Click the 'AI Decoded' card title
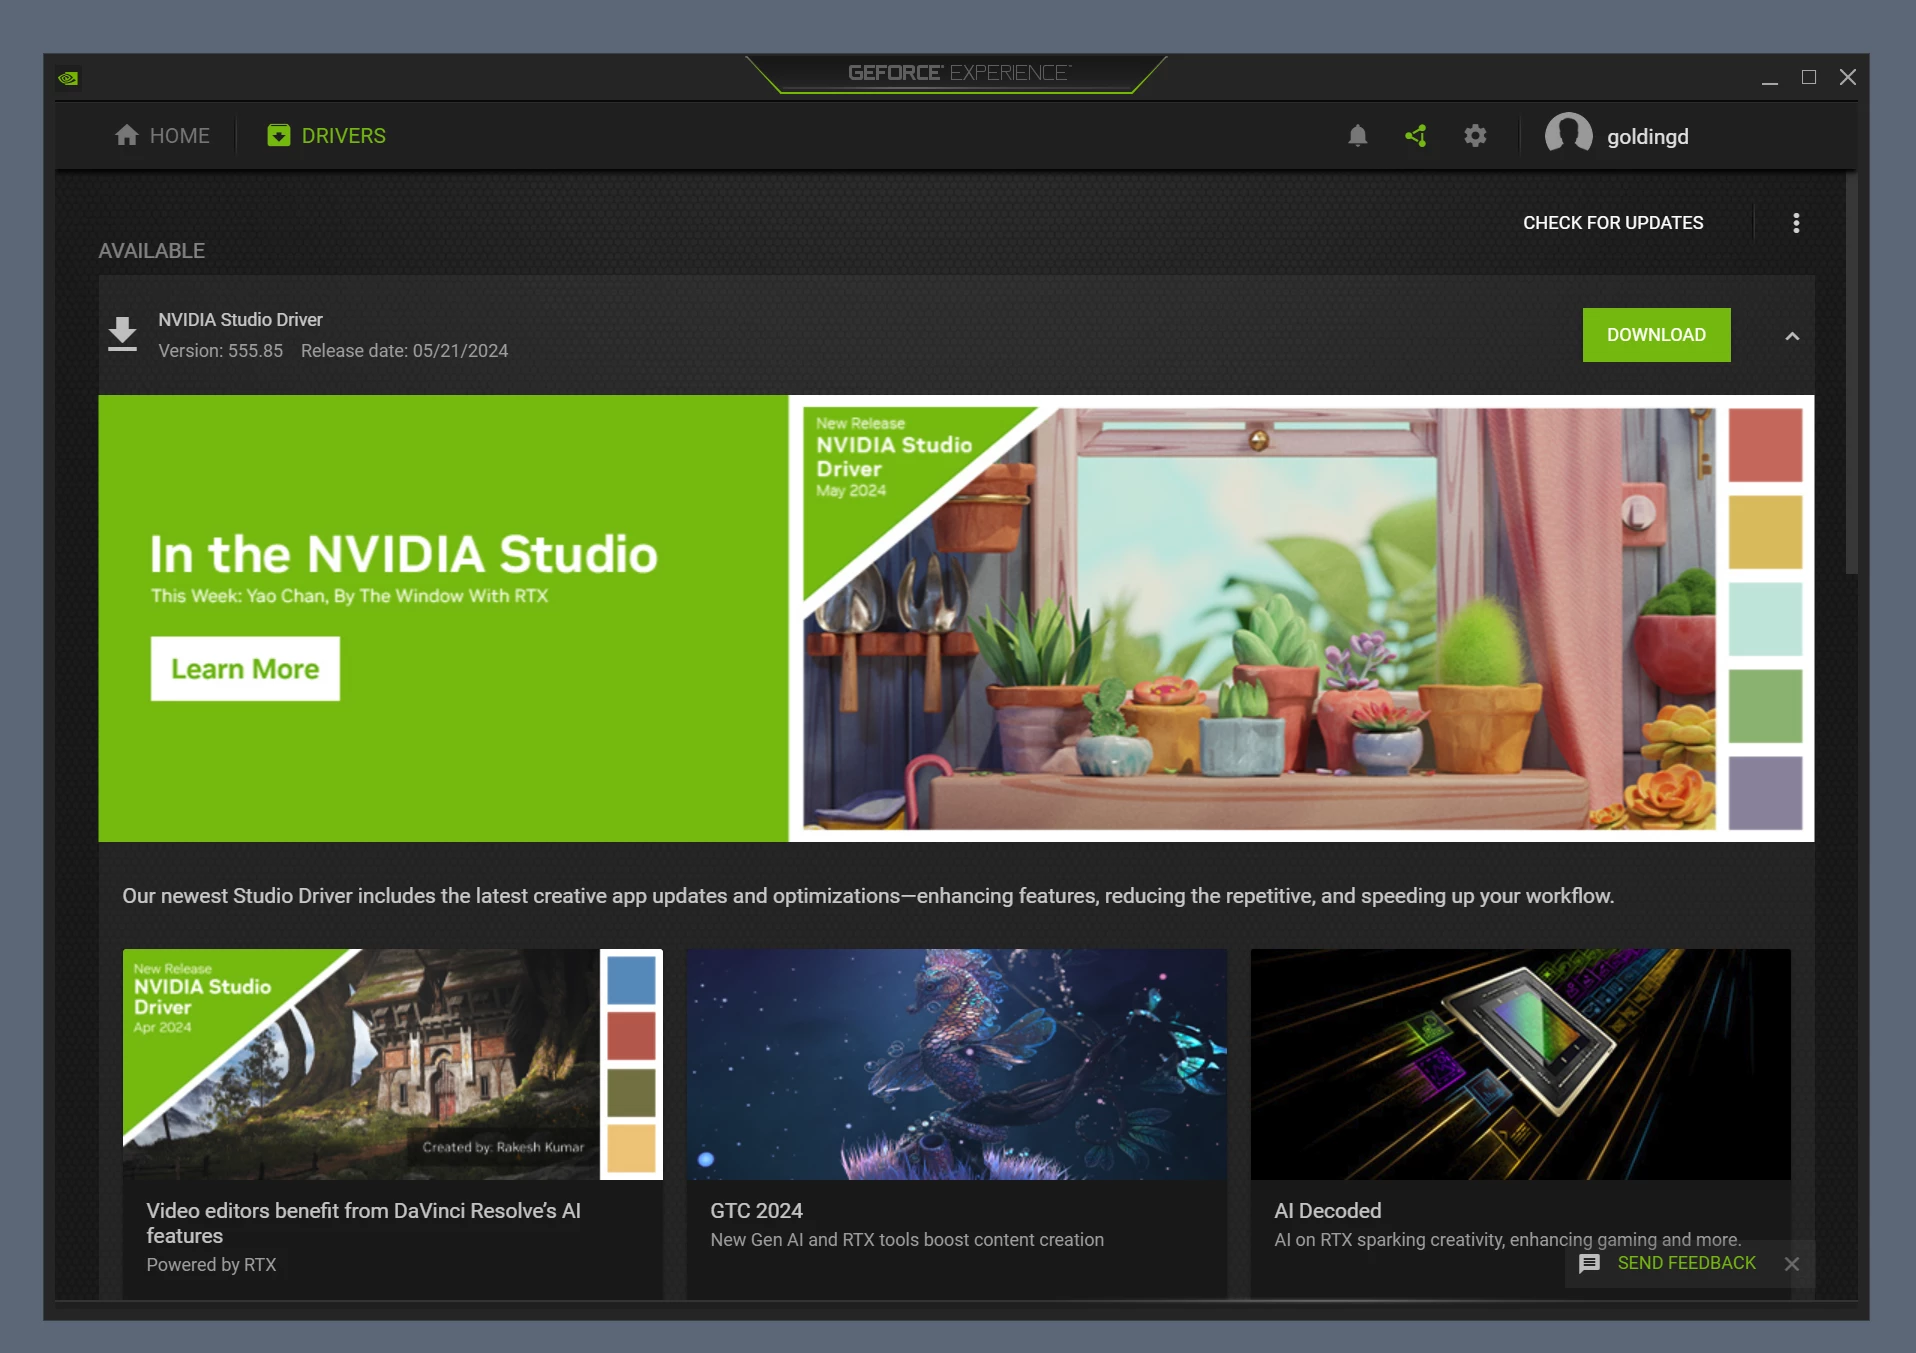The width and height of the screenshot is (1916, 1353). pyautogui.click(x=1327, y=1211)
